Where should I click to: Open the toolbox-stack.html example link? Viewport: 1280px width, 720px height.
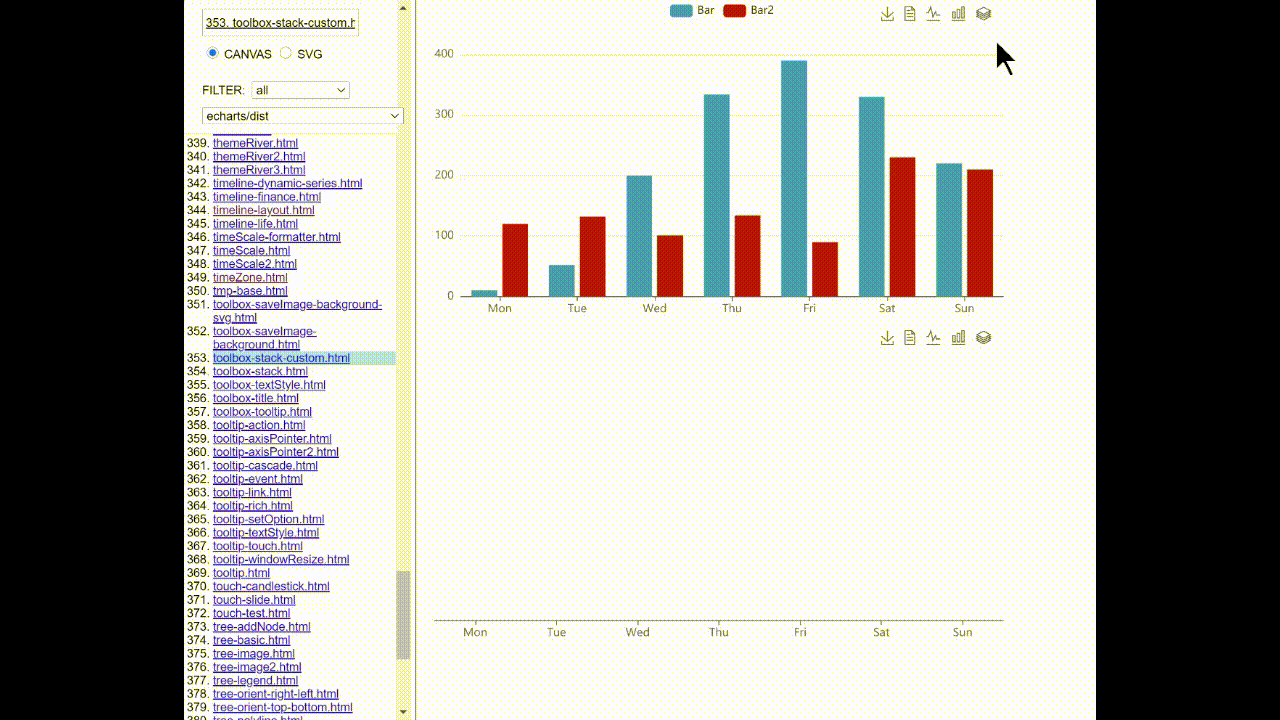coord(261,371)
